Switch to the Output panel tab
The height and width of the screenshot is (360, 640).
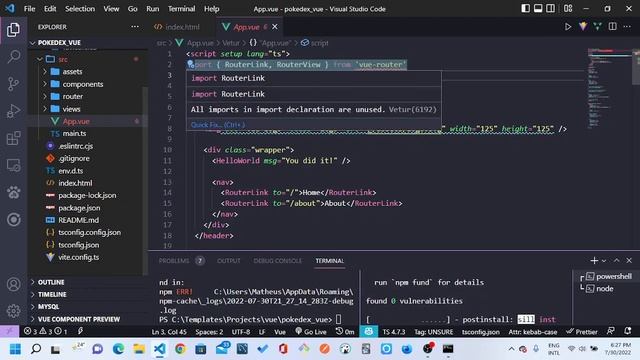(229, 260)
